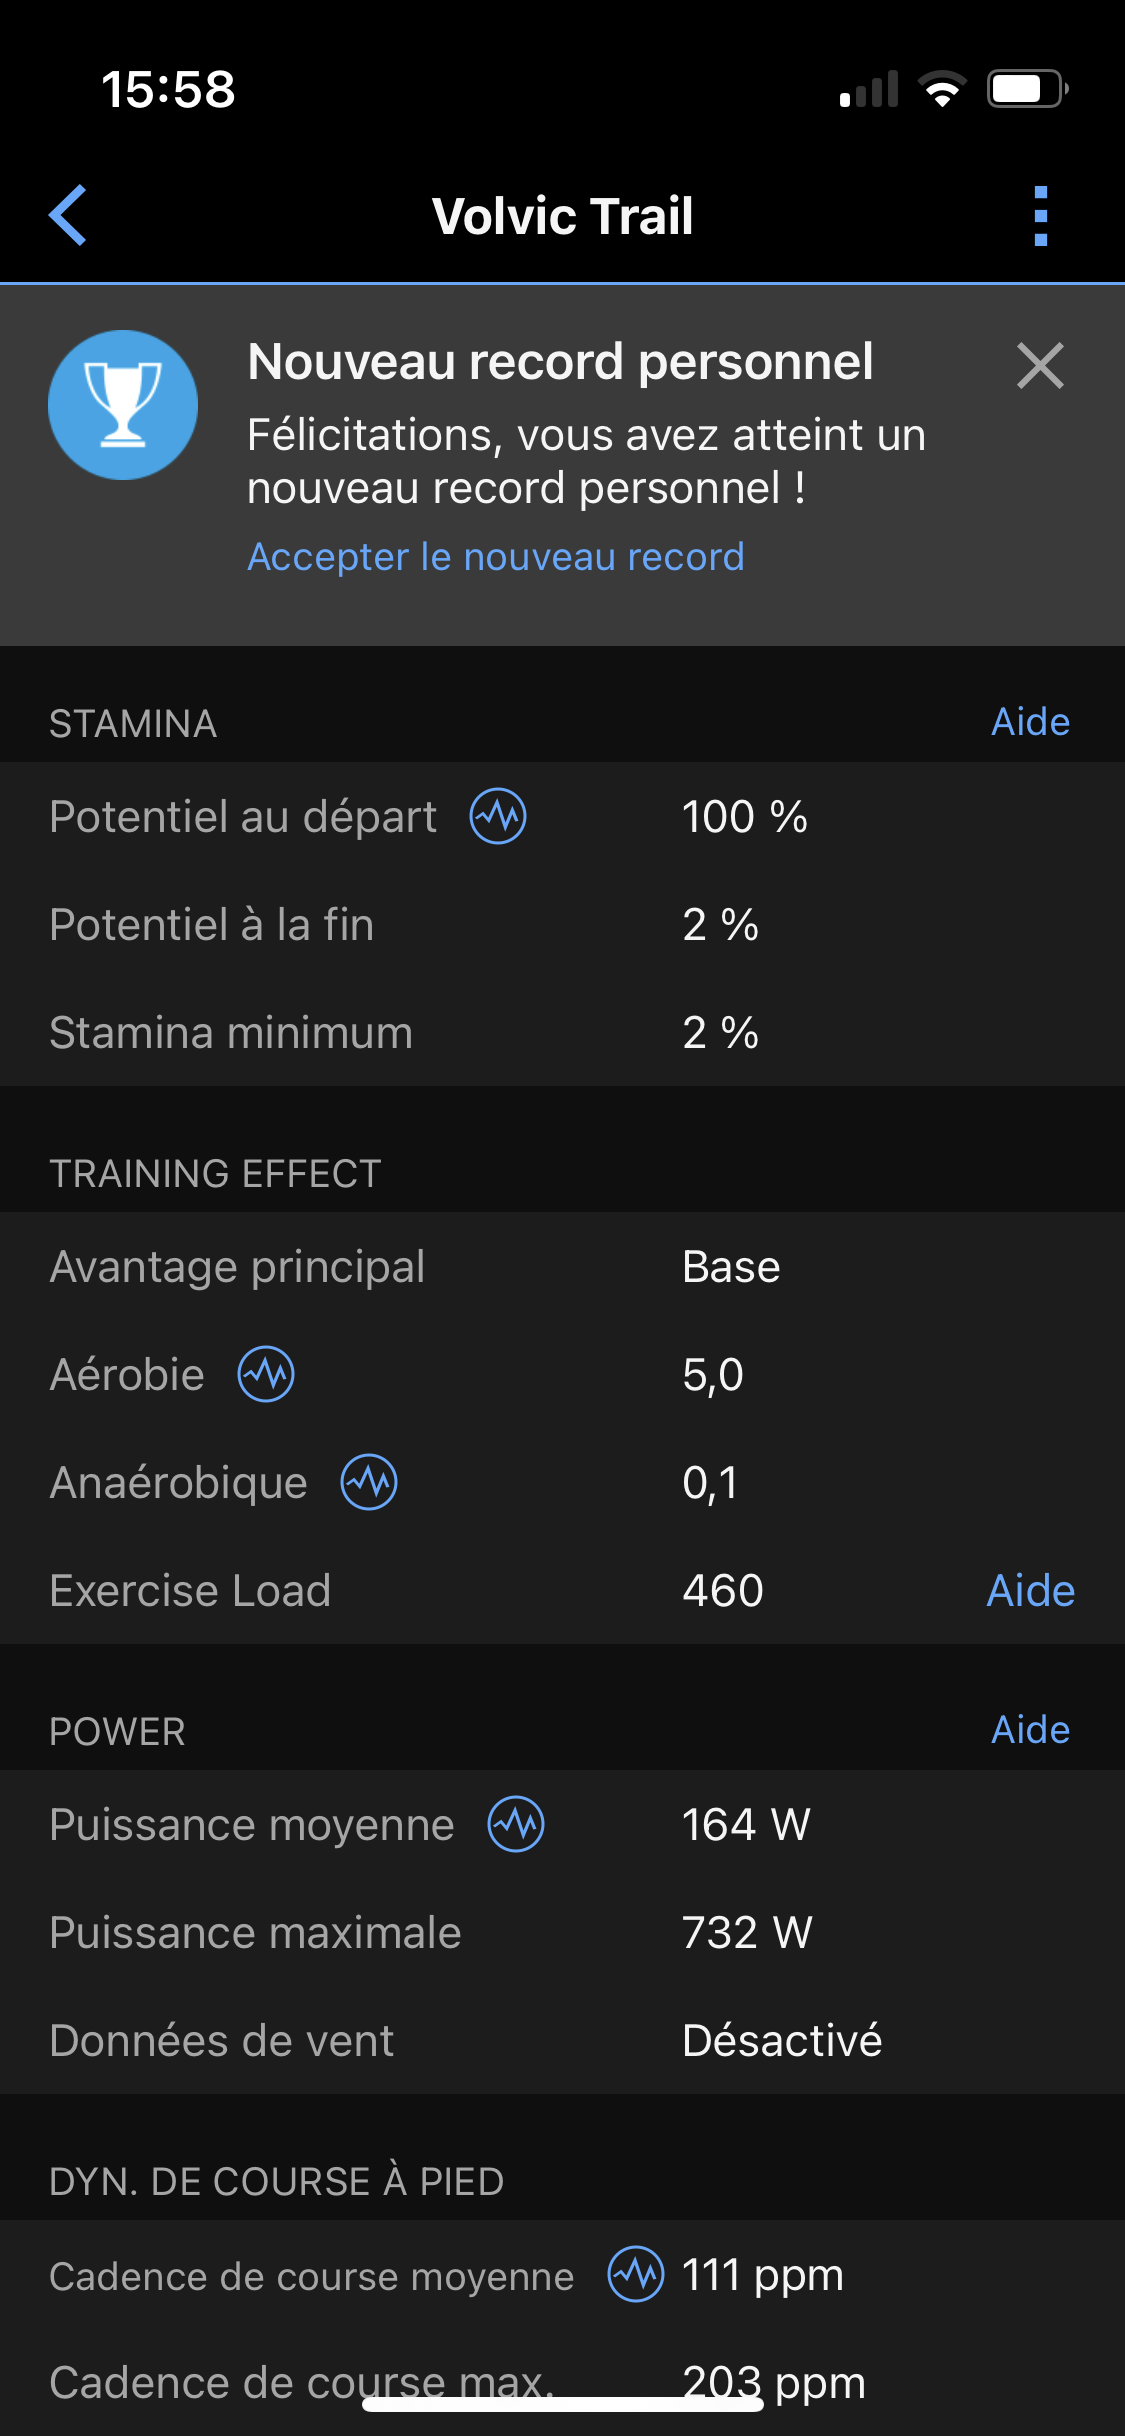Tap the Données de vent Désactivé row
The image size is (1125, 2436).
click(x=562, y=2040)
